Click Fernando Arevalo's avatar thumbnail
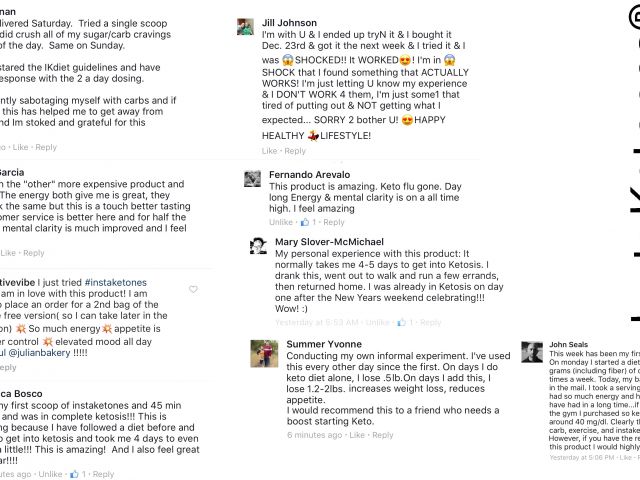 tap(254, 179)
